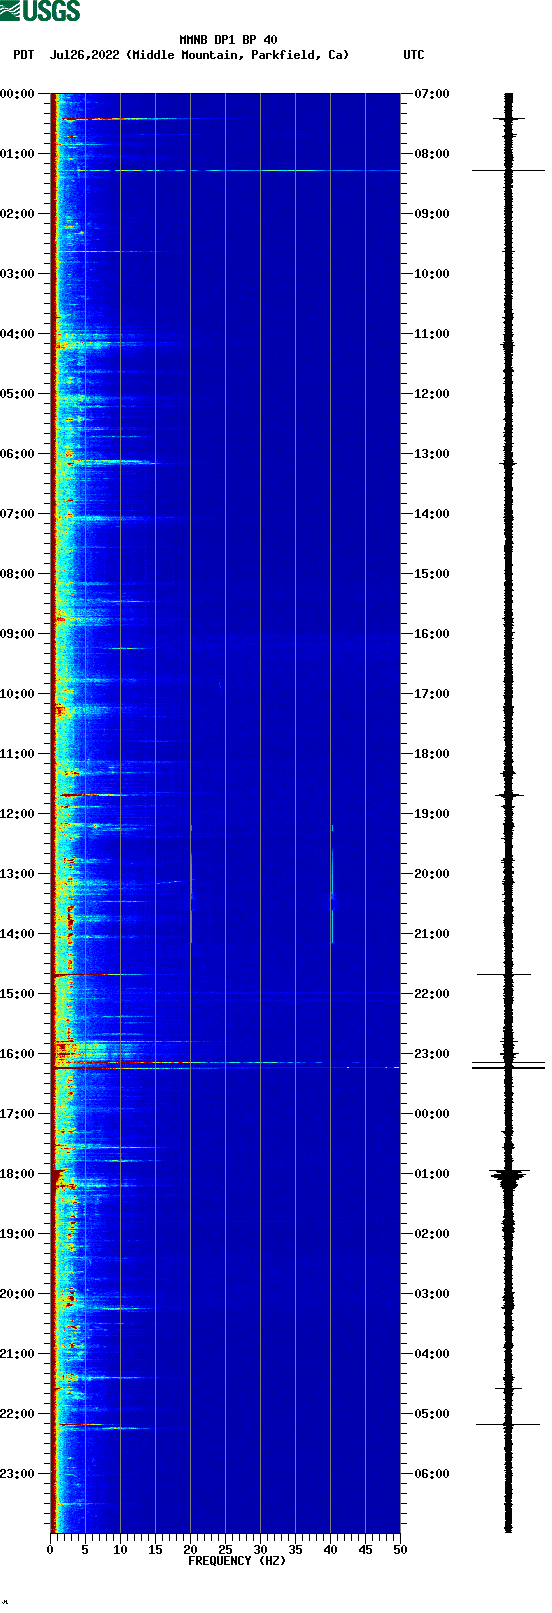
Task: Click the '09:00' PDT axis label
Action: pyautogui.click(x=17, y=634)
